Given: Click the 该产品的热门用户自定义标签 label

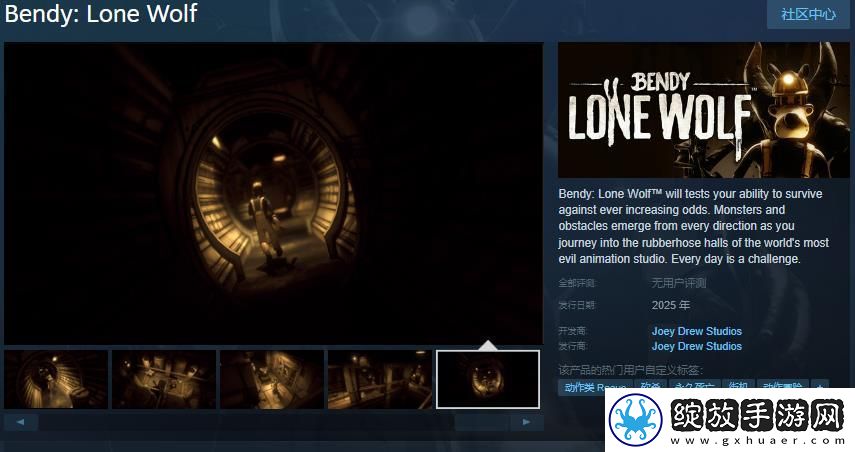Looking at the screenshot, I should (x=631, y=370).
